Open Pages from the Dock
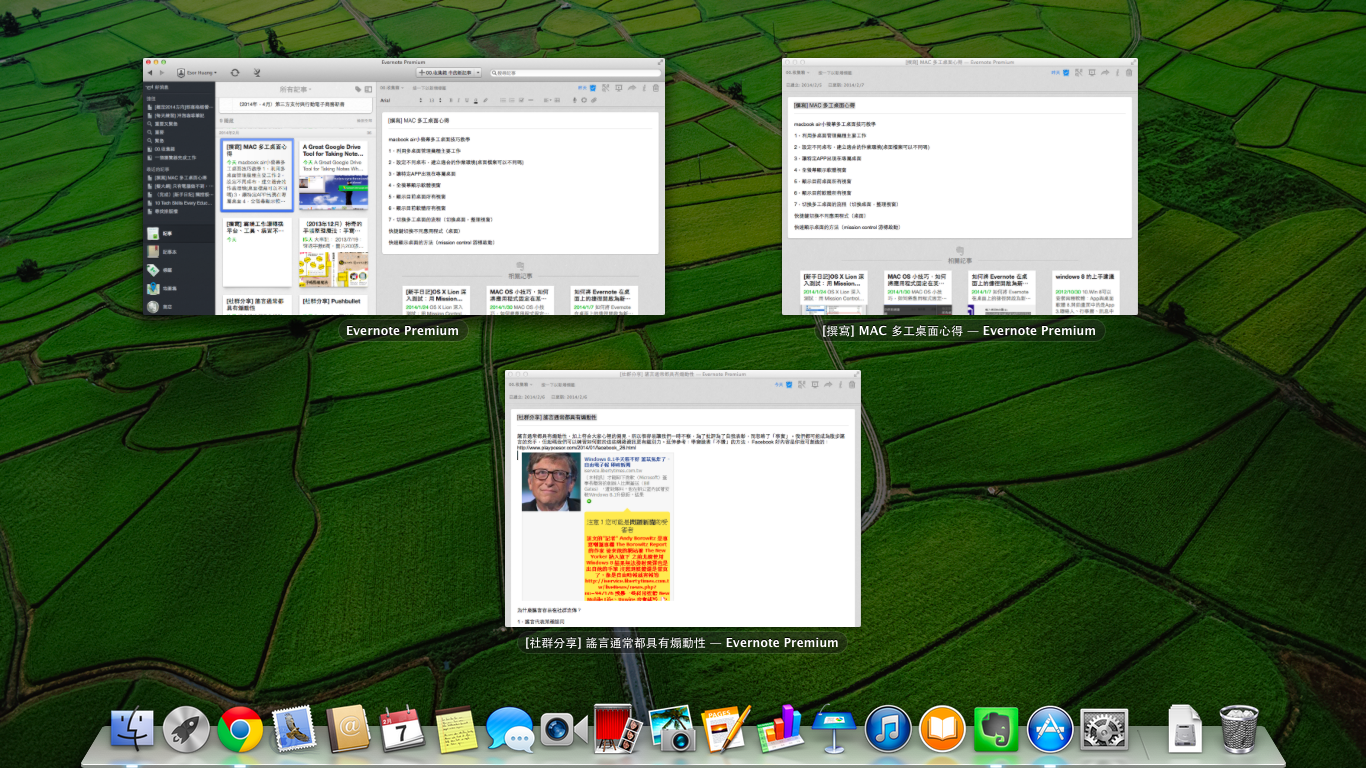1366x768 pixels. point(726,730)
